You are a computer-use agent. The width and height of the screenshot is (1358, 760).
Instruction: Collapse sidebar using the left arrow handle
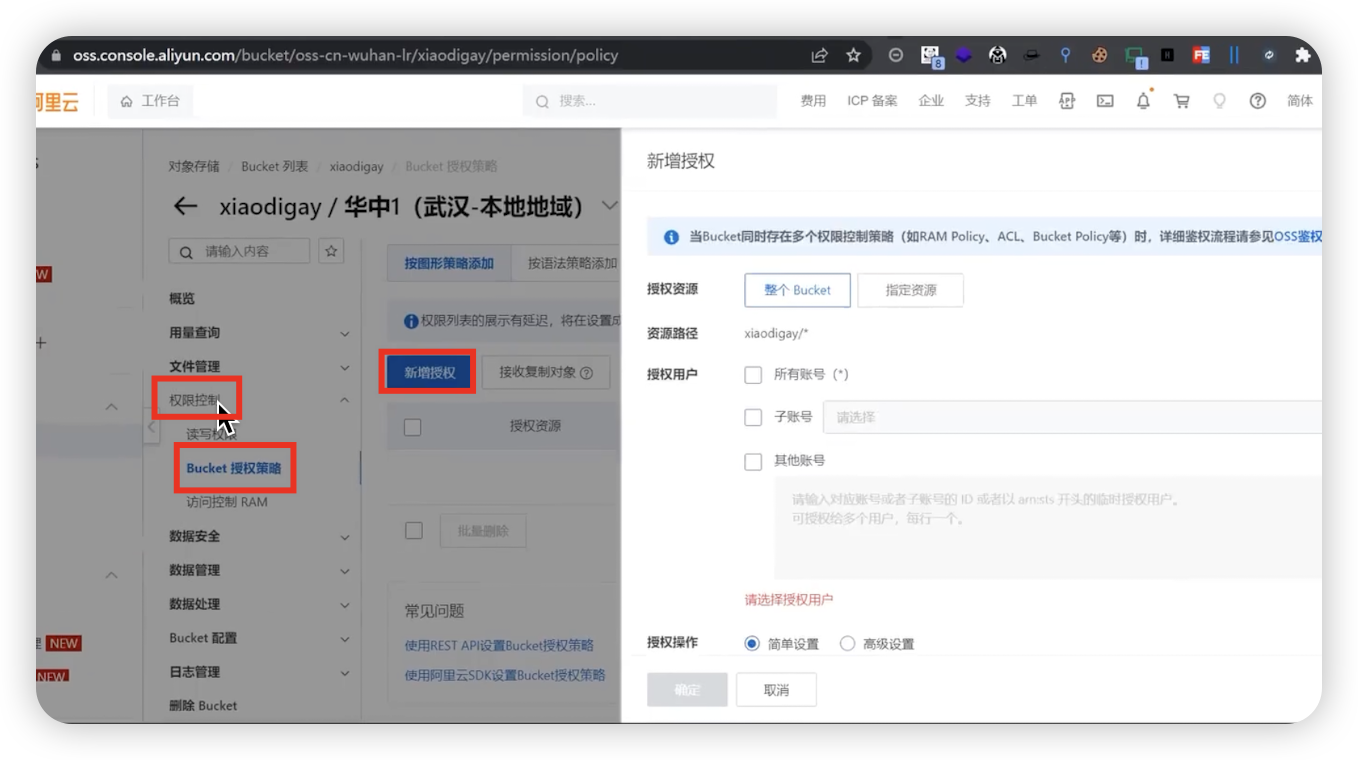tap(151, 427)
